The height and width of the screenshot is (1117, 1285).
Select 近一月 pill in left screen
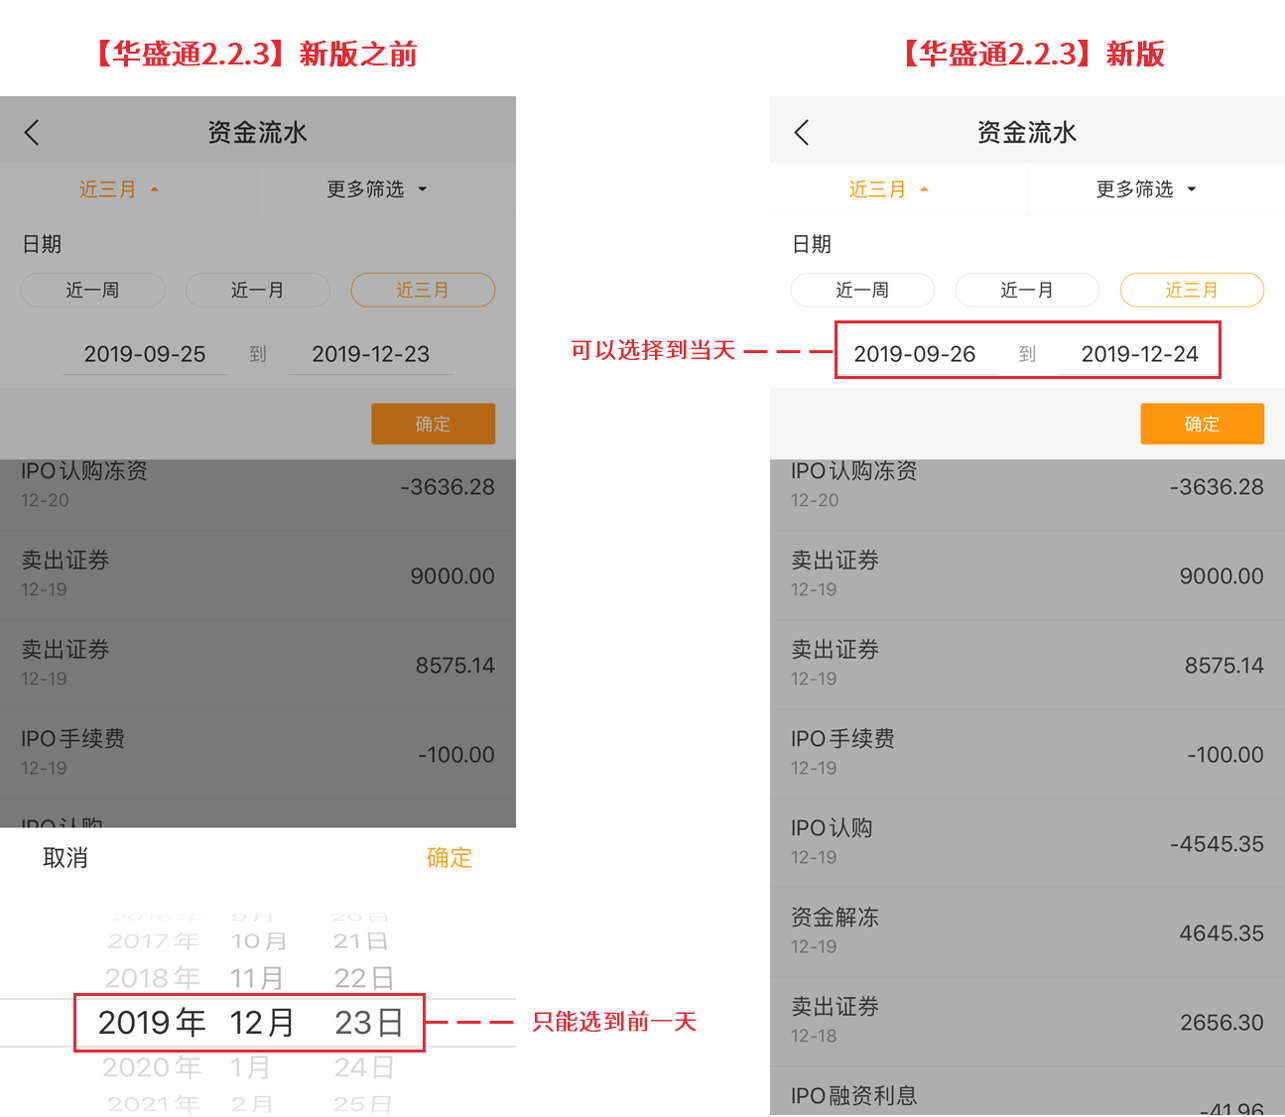(258, 290)
